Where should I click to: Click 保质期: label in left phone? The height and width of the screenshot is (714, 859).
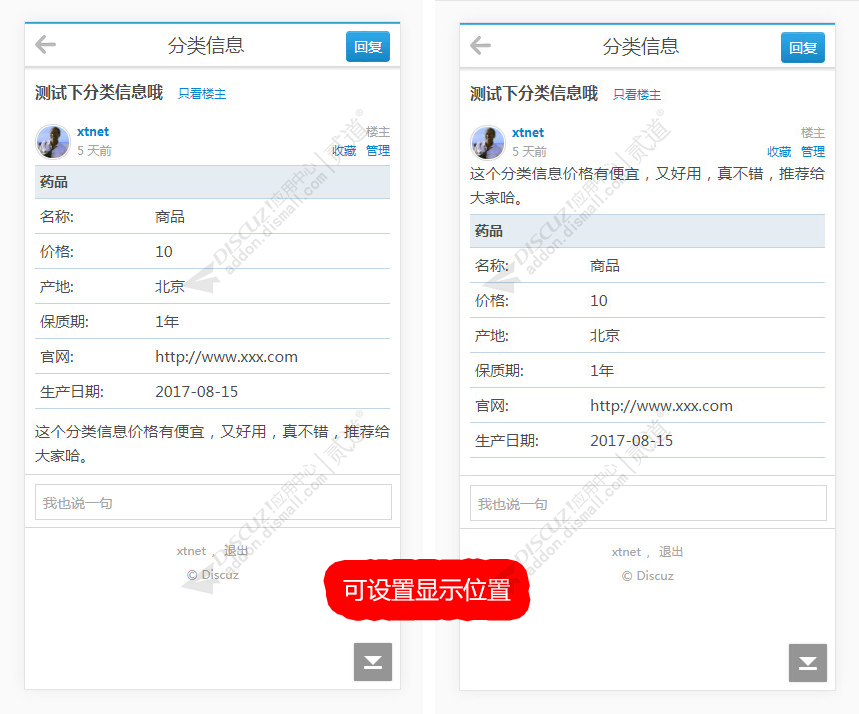pos(64,322)
